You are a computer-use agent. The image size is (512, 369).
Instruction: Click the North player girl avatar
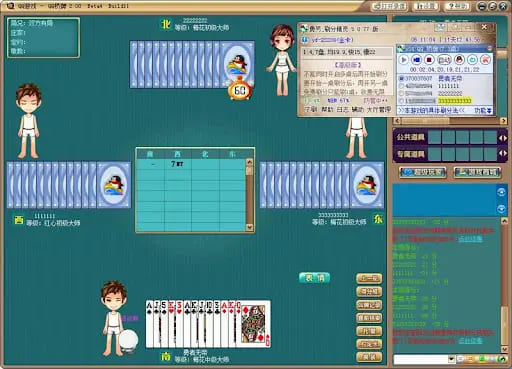(x=282, y=60)
